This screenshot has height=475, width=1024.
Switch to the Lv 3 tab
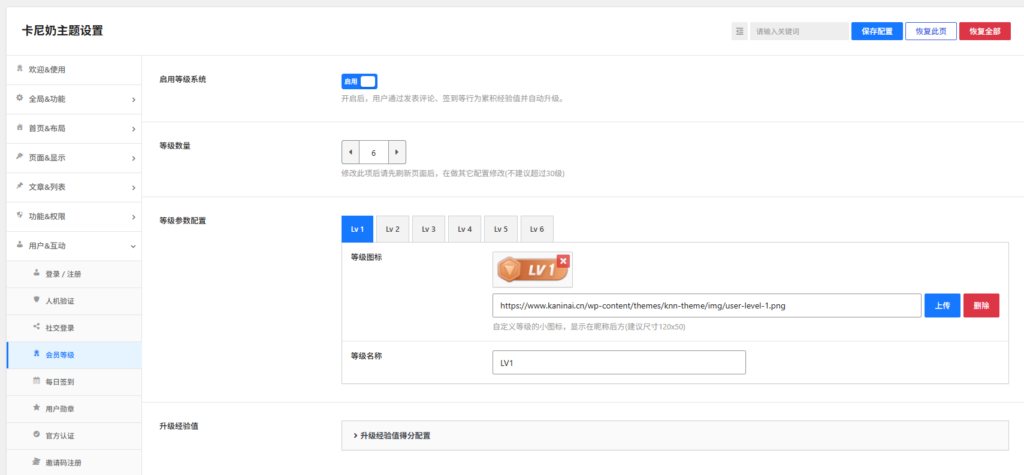coord(428,229)
